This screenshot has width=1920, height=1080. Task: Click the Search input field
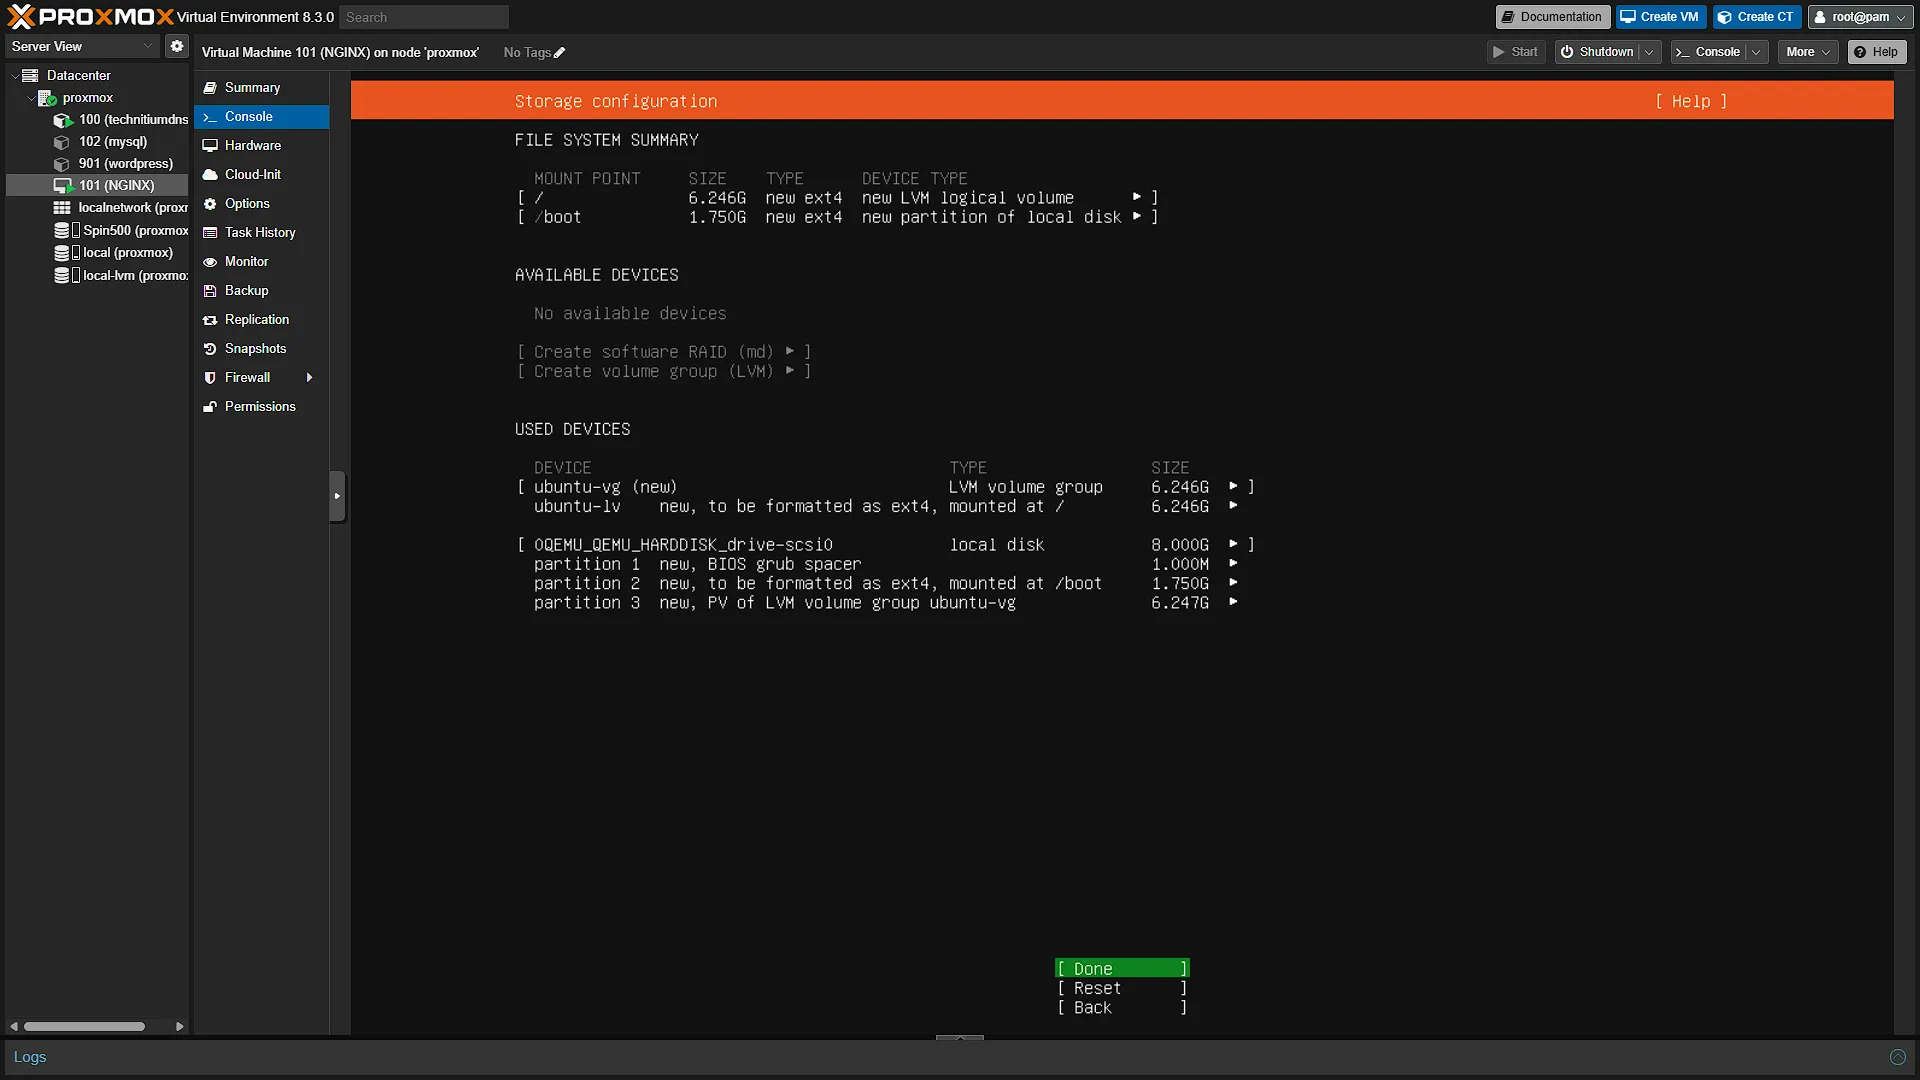pos(424,17)
